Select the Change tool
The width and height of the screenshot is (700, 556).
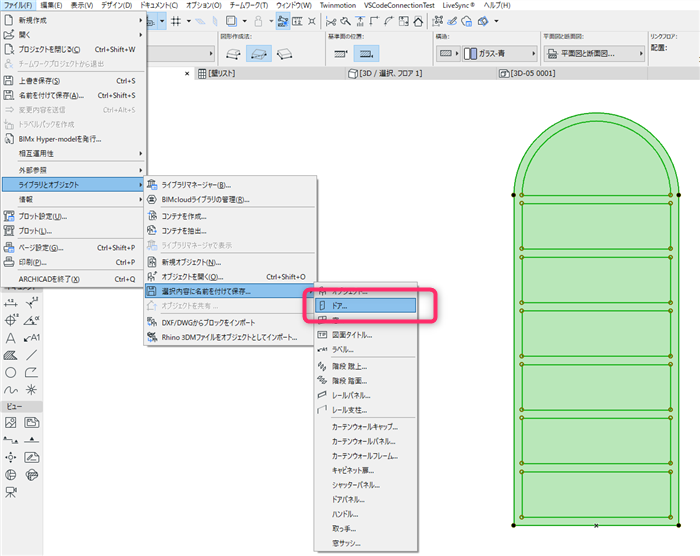(32, 475)
